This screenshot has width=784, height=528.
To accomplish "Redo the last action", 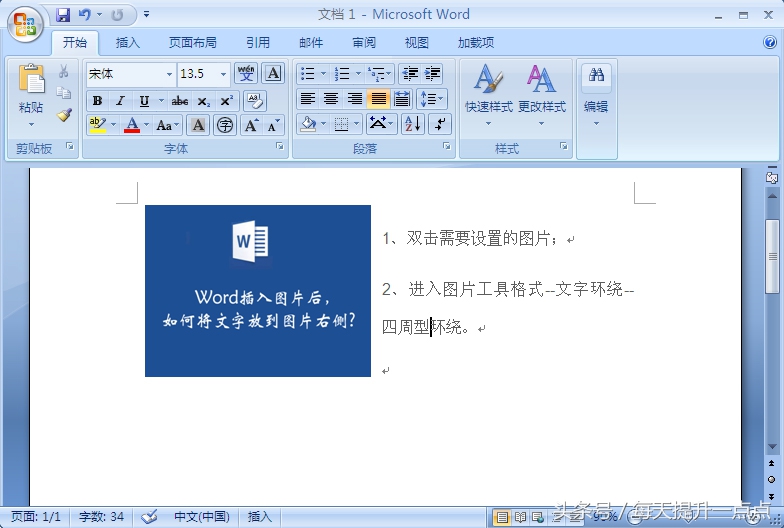I will (118, 15).
